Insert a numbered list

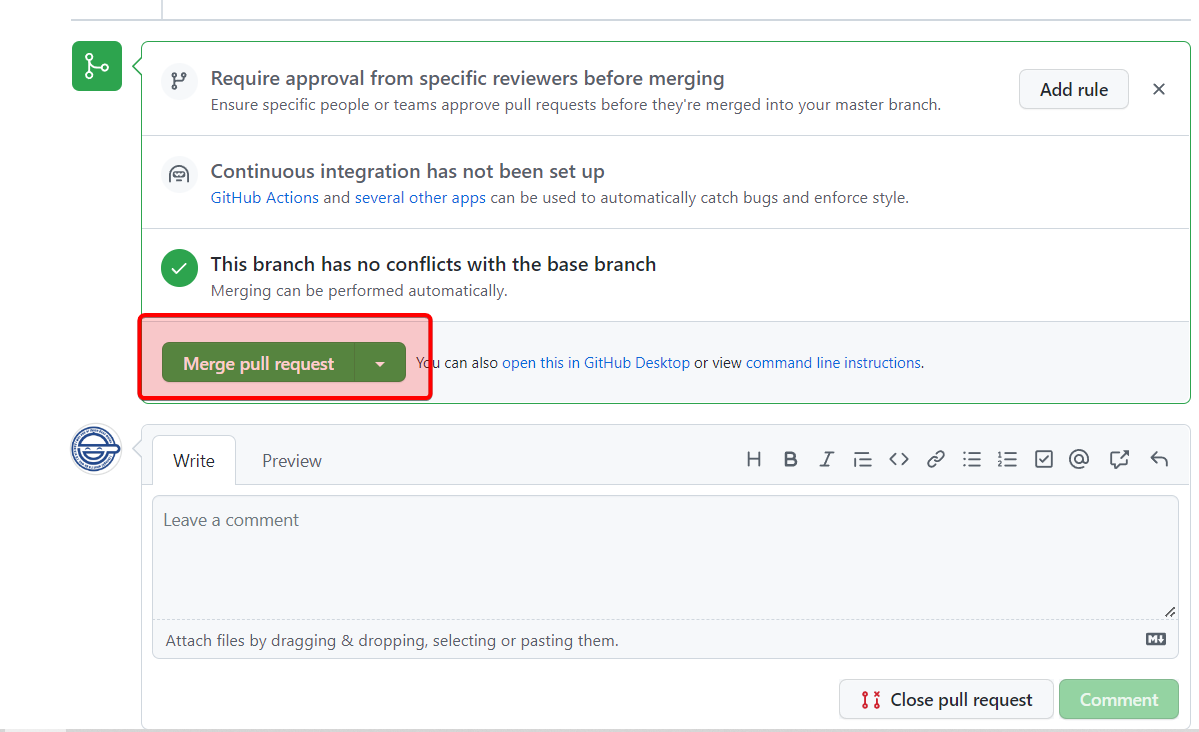[1007, 459]
